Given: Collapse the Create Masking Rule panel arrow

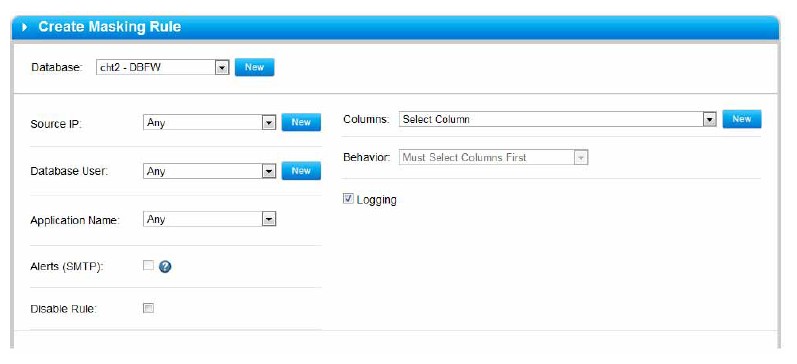Looking at the screenshot, I should click(x=24, y=27).
